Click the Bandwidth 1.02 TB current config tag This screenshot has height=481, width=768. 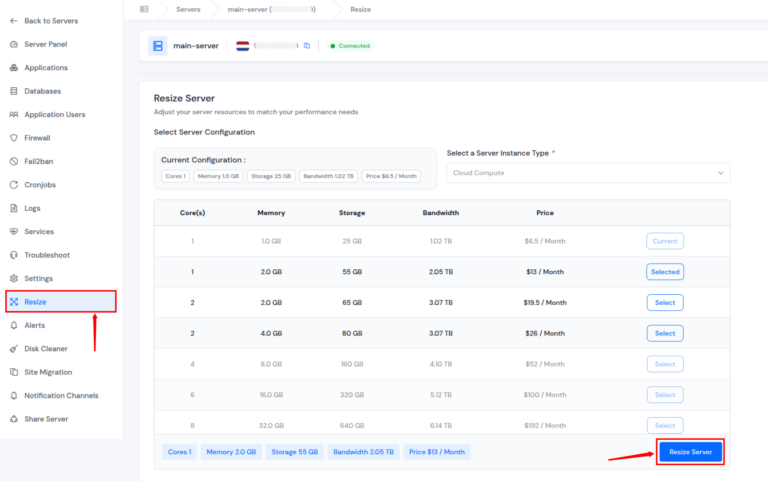coord(328,176)
